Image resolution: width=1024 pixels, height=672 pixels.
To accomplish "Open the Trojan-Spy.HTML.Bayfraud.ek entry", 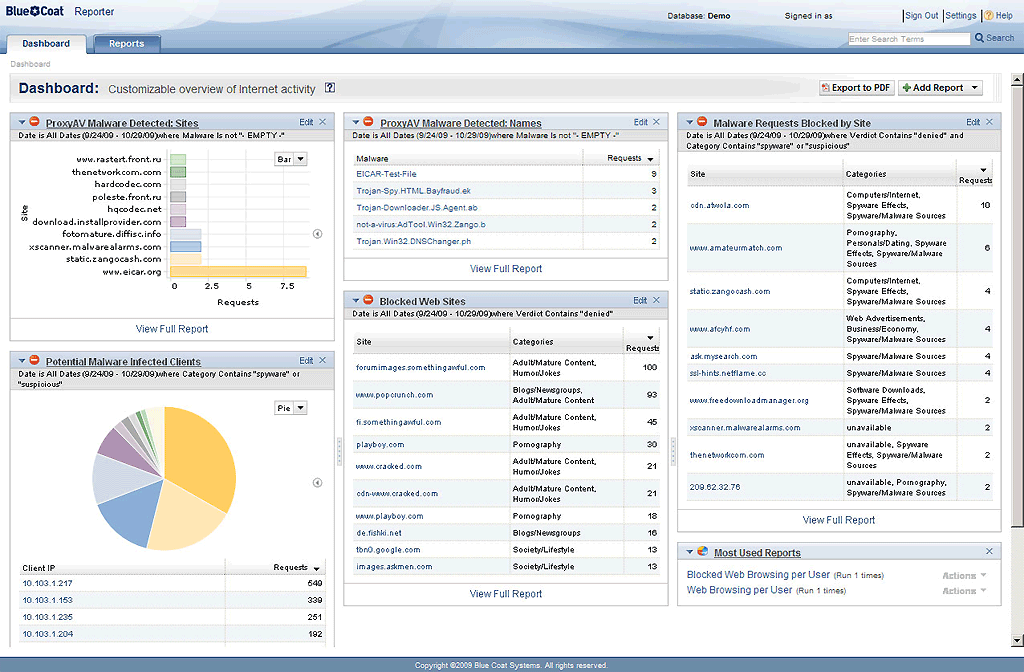I will pyautogui.click(x=413, y=191).
